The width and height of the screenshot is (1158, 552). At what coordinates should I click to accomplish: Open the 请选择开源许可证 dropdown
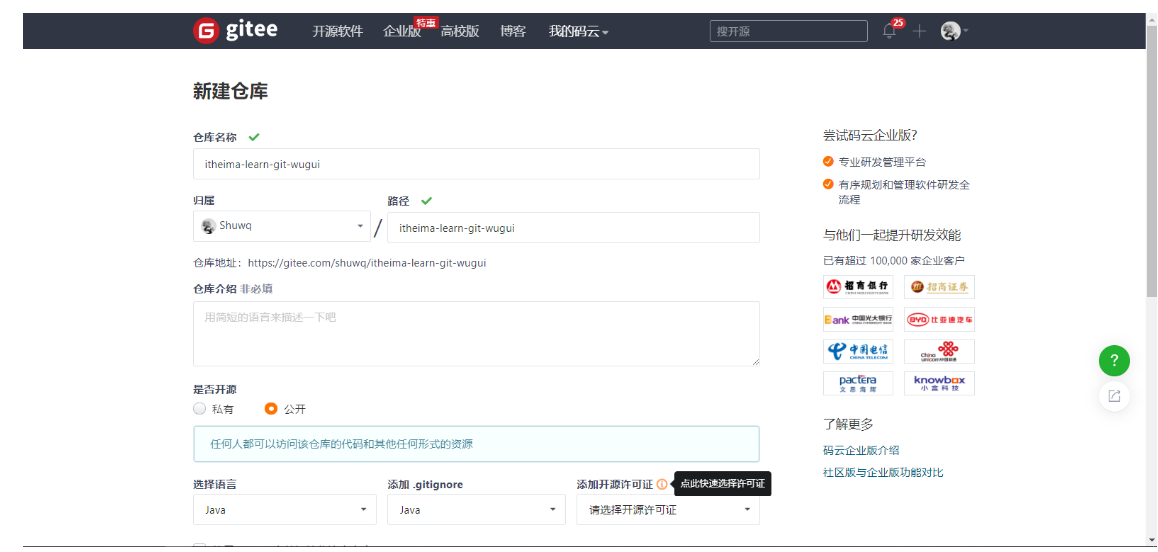[668, 510]
